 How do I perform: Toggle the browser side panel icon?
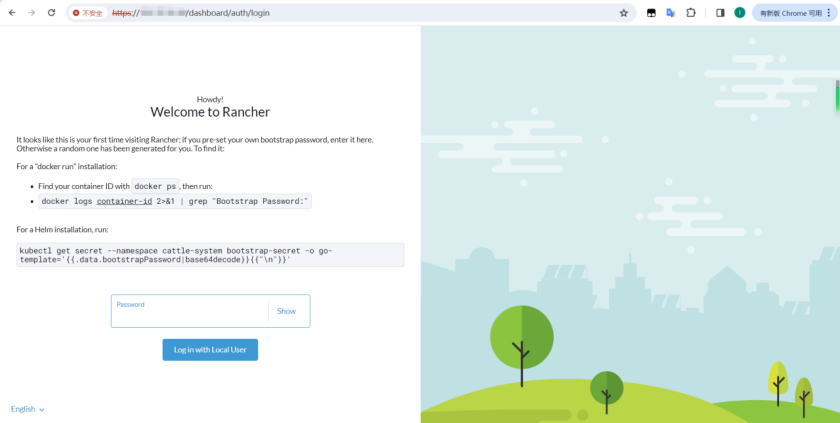pyautogui.click(x=720, y=13)
